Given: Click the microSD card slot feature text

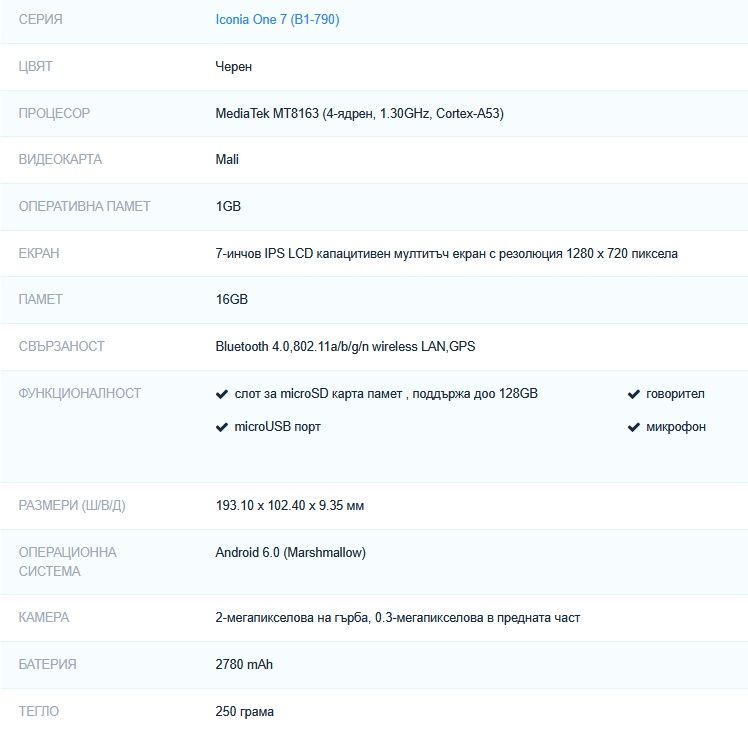Looking at the screenshot, I should tap(386, 394).
